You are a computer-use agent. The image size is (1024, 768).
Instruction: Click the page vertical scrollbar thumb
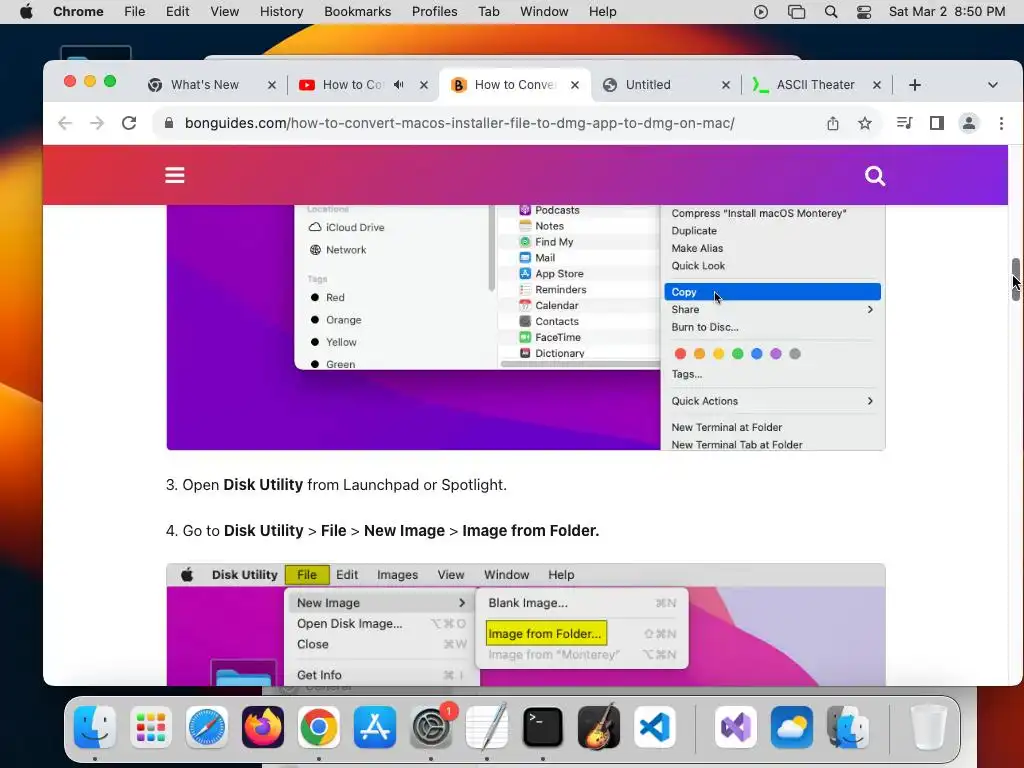pos(1016,279)
